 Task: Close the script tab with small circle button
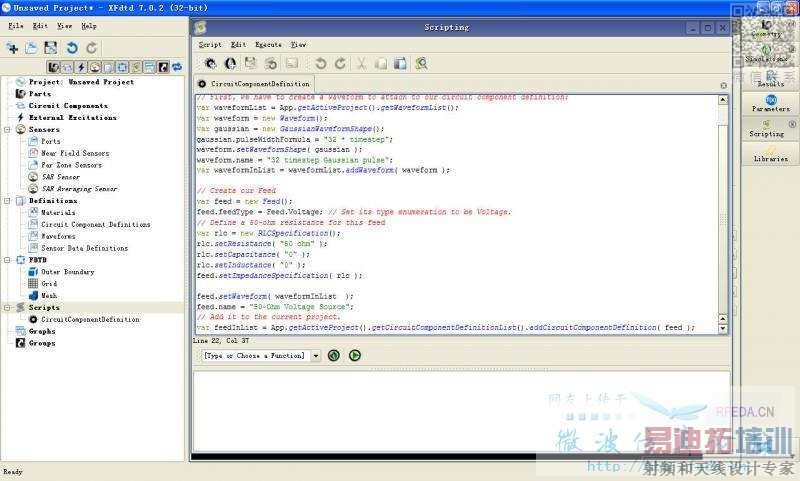coord(723,86)
